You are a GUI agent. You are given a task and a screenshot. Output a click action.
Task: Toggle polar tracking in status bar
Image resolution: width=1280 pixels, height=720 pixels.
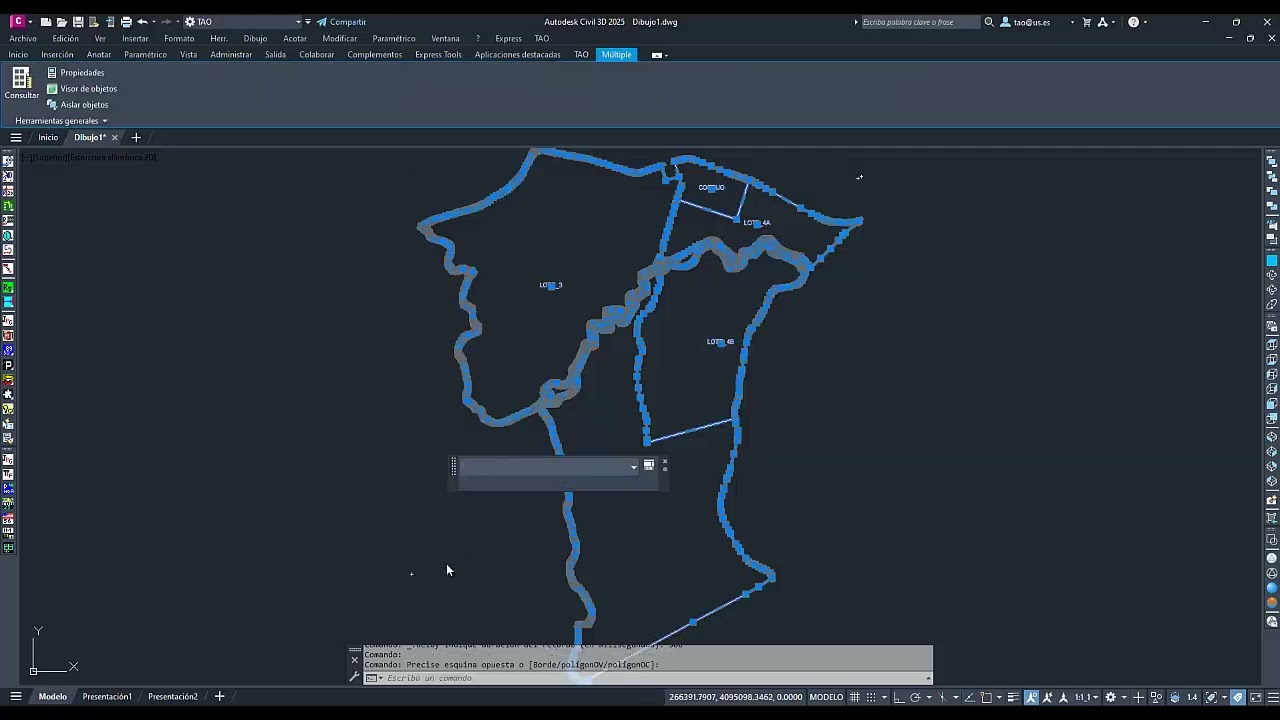(x=915, y=697)
